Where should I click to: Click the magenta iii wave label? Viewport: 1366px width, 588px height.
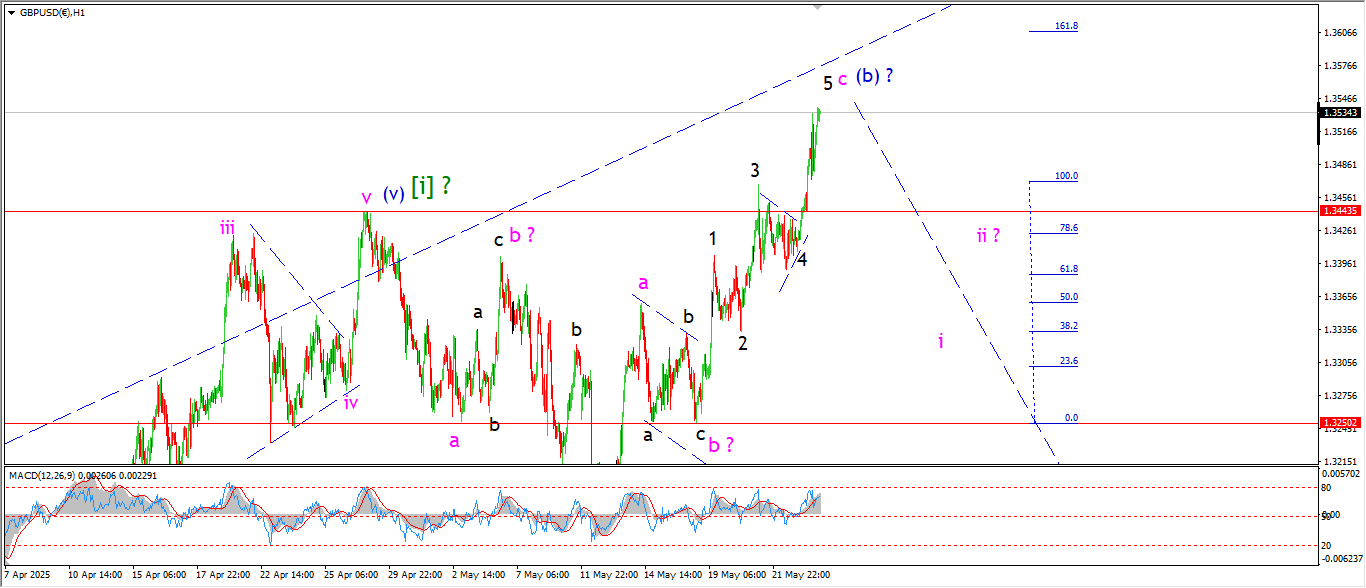click(x=228, y=228)
